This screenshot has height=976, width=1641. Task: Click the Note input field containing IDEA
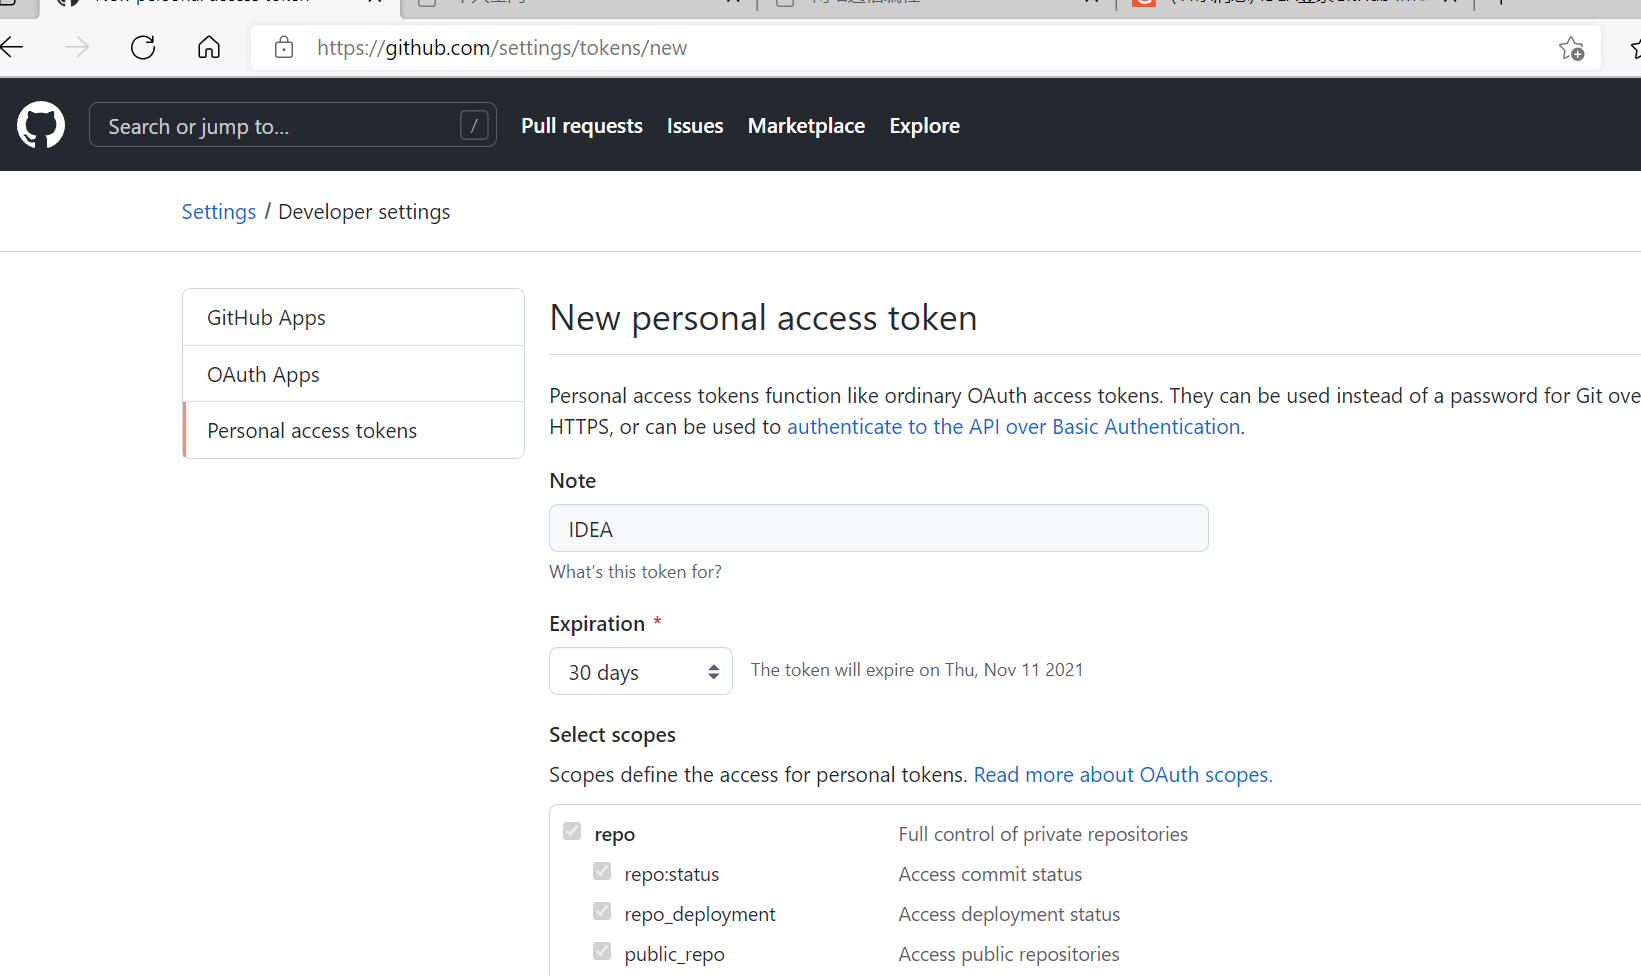[x=879, y=528]
